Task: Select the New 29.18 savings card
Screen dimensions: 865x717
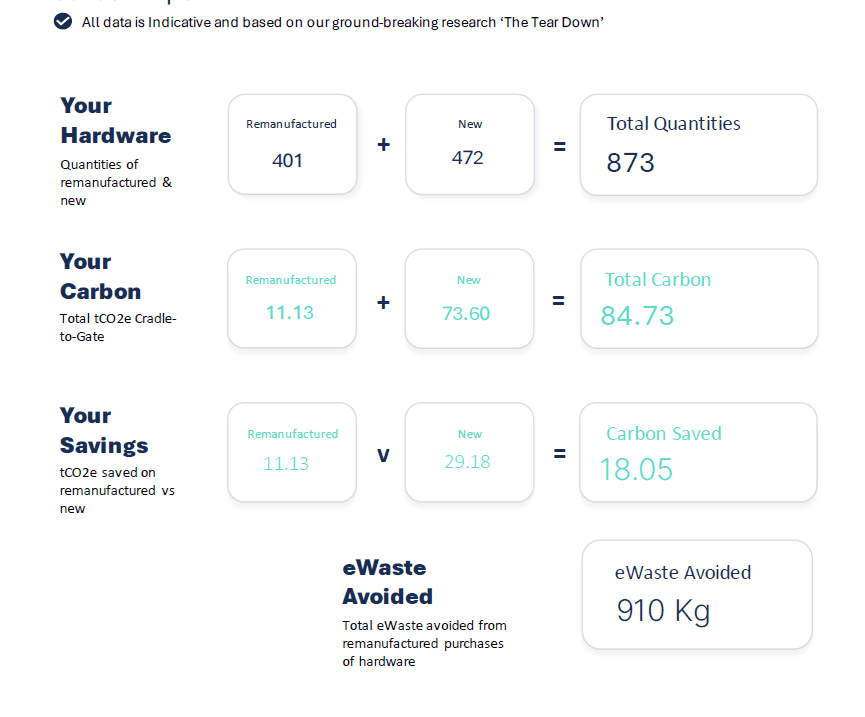Action: pyautogui.click(x=469, y=452)
